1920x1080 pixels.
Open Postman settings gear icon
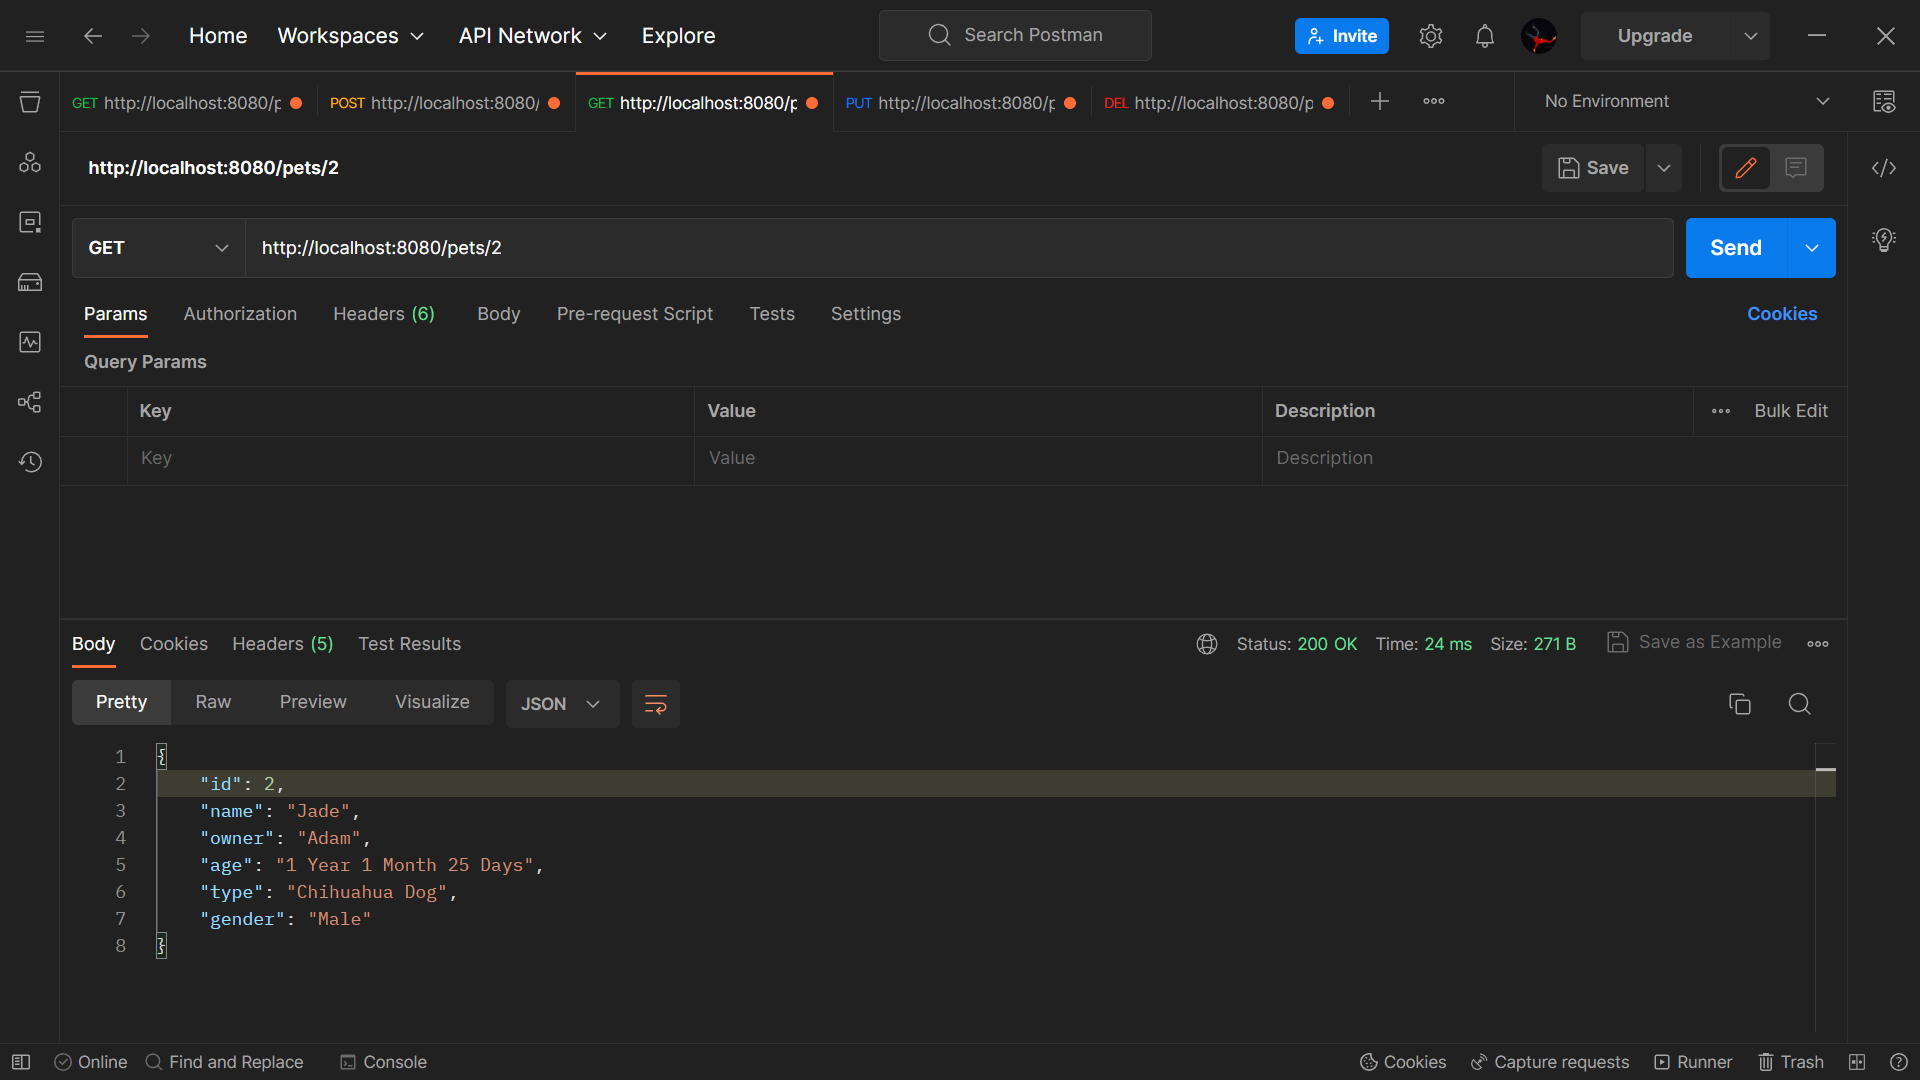(x=1431, y=36)
